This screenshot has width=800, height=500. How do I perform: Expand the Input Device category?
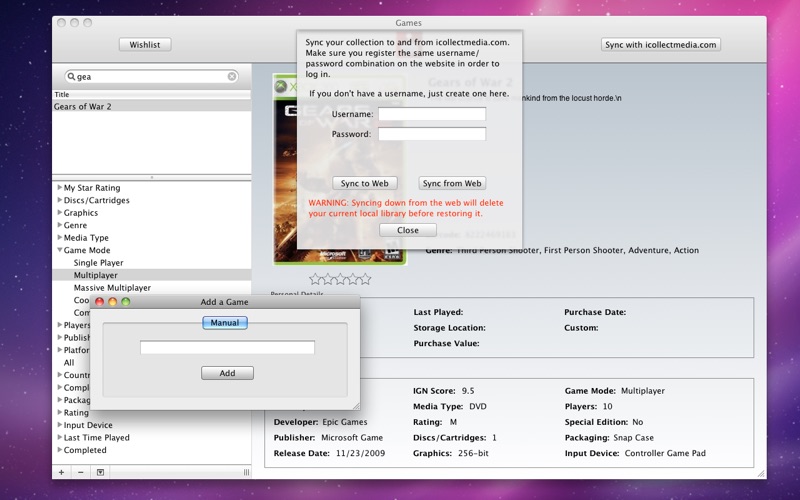point(60,425)
